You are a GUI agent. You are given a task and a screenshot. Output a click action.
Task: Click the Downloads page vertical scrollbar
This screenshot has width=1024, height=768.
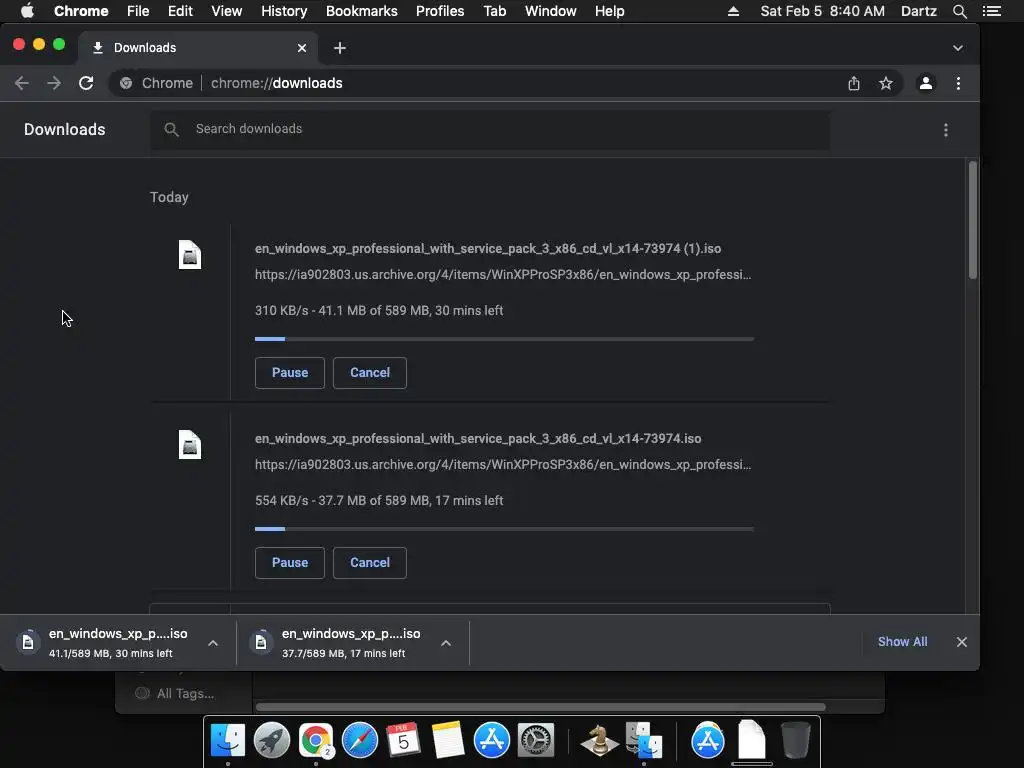[x=973, y=220]
